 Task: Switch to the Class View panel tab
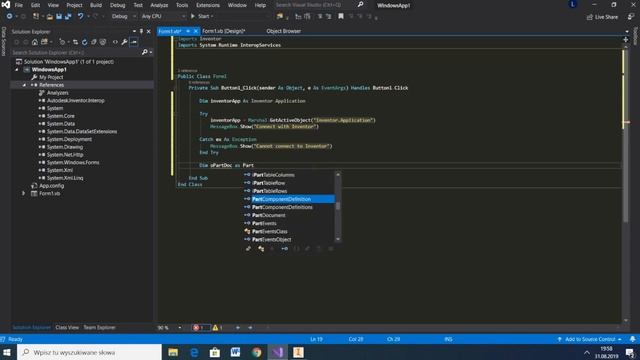click(x=67, y=327)
